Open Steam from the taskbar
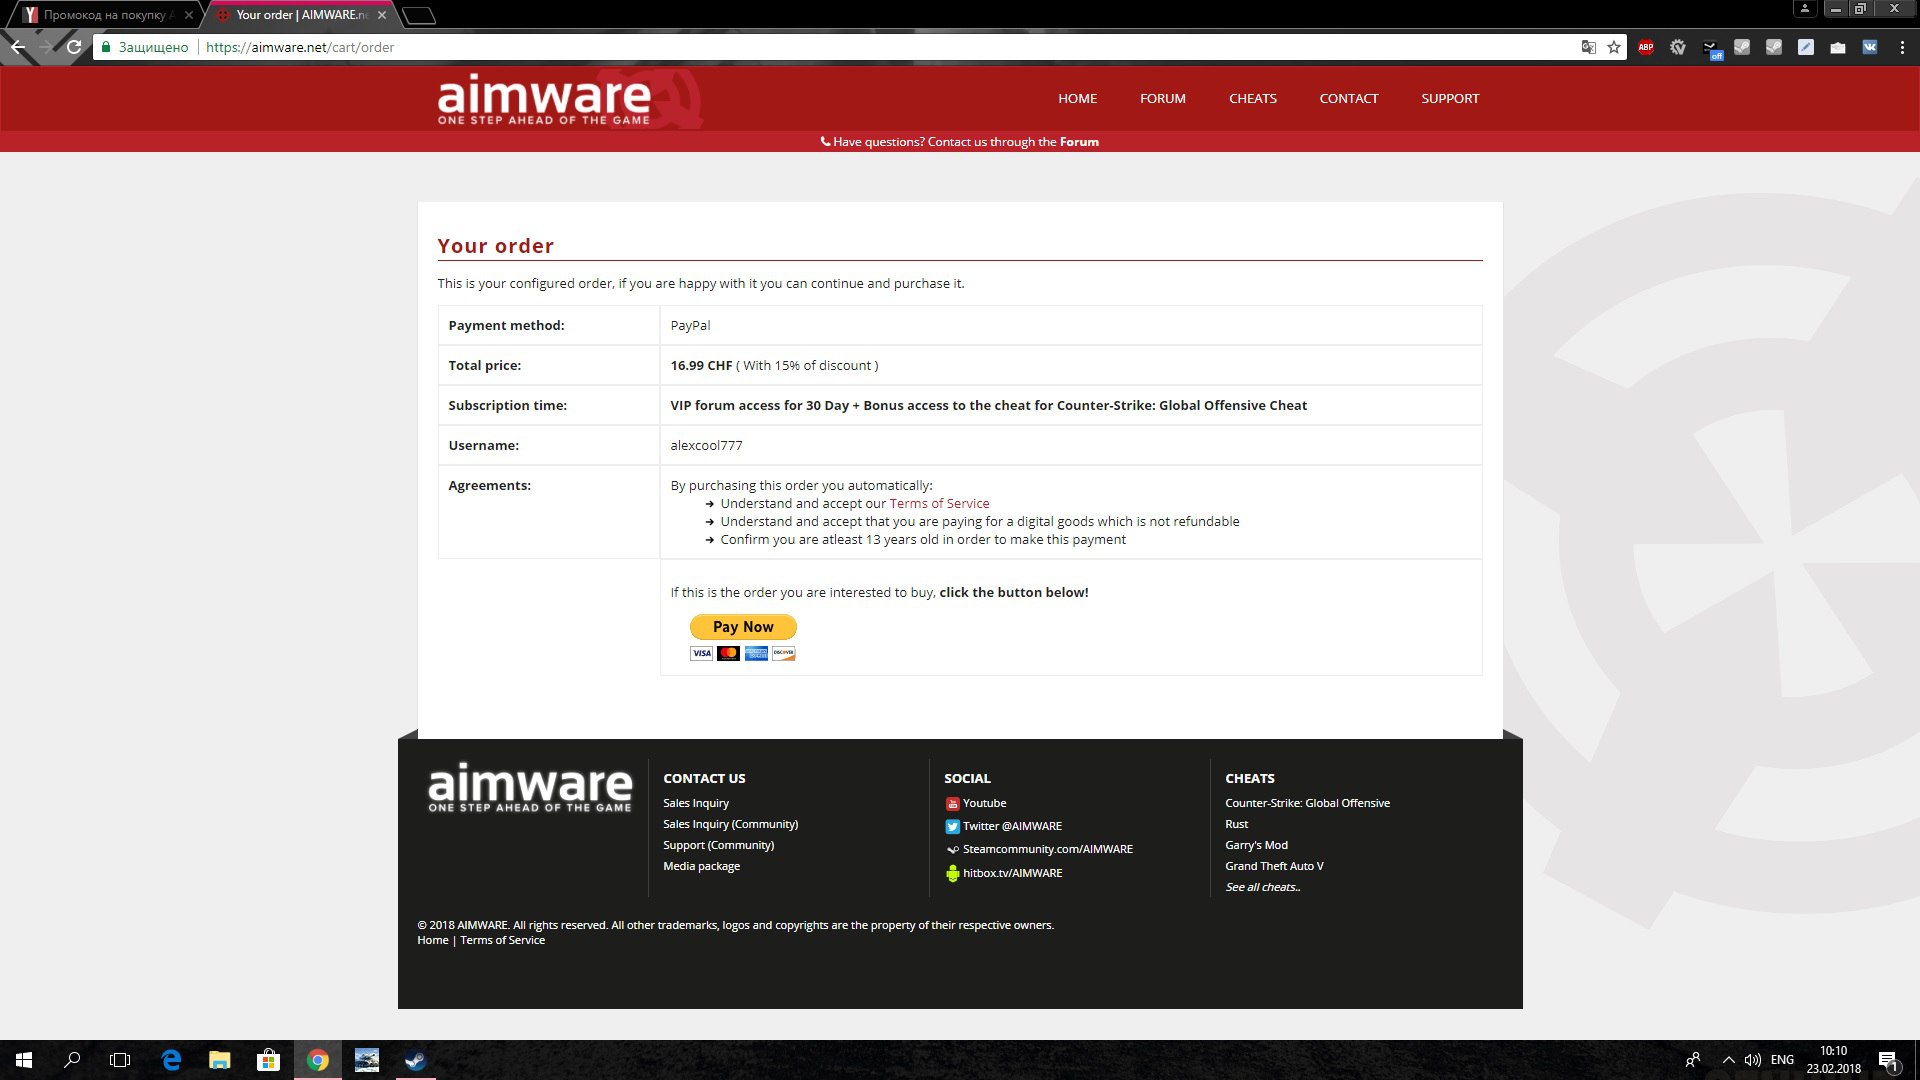The height and width of the screenshot is (1080, 1920). pos(415,1060)
